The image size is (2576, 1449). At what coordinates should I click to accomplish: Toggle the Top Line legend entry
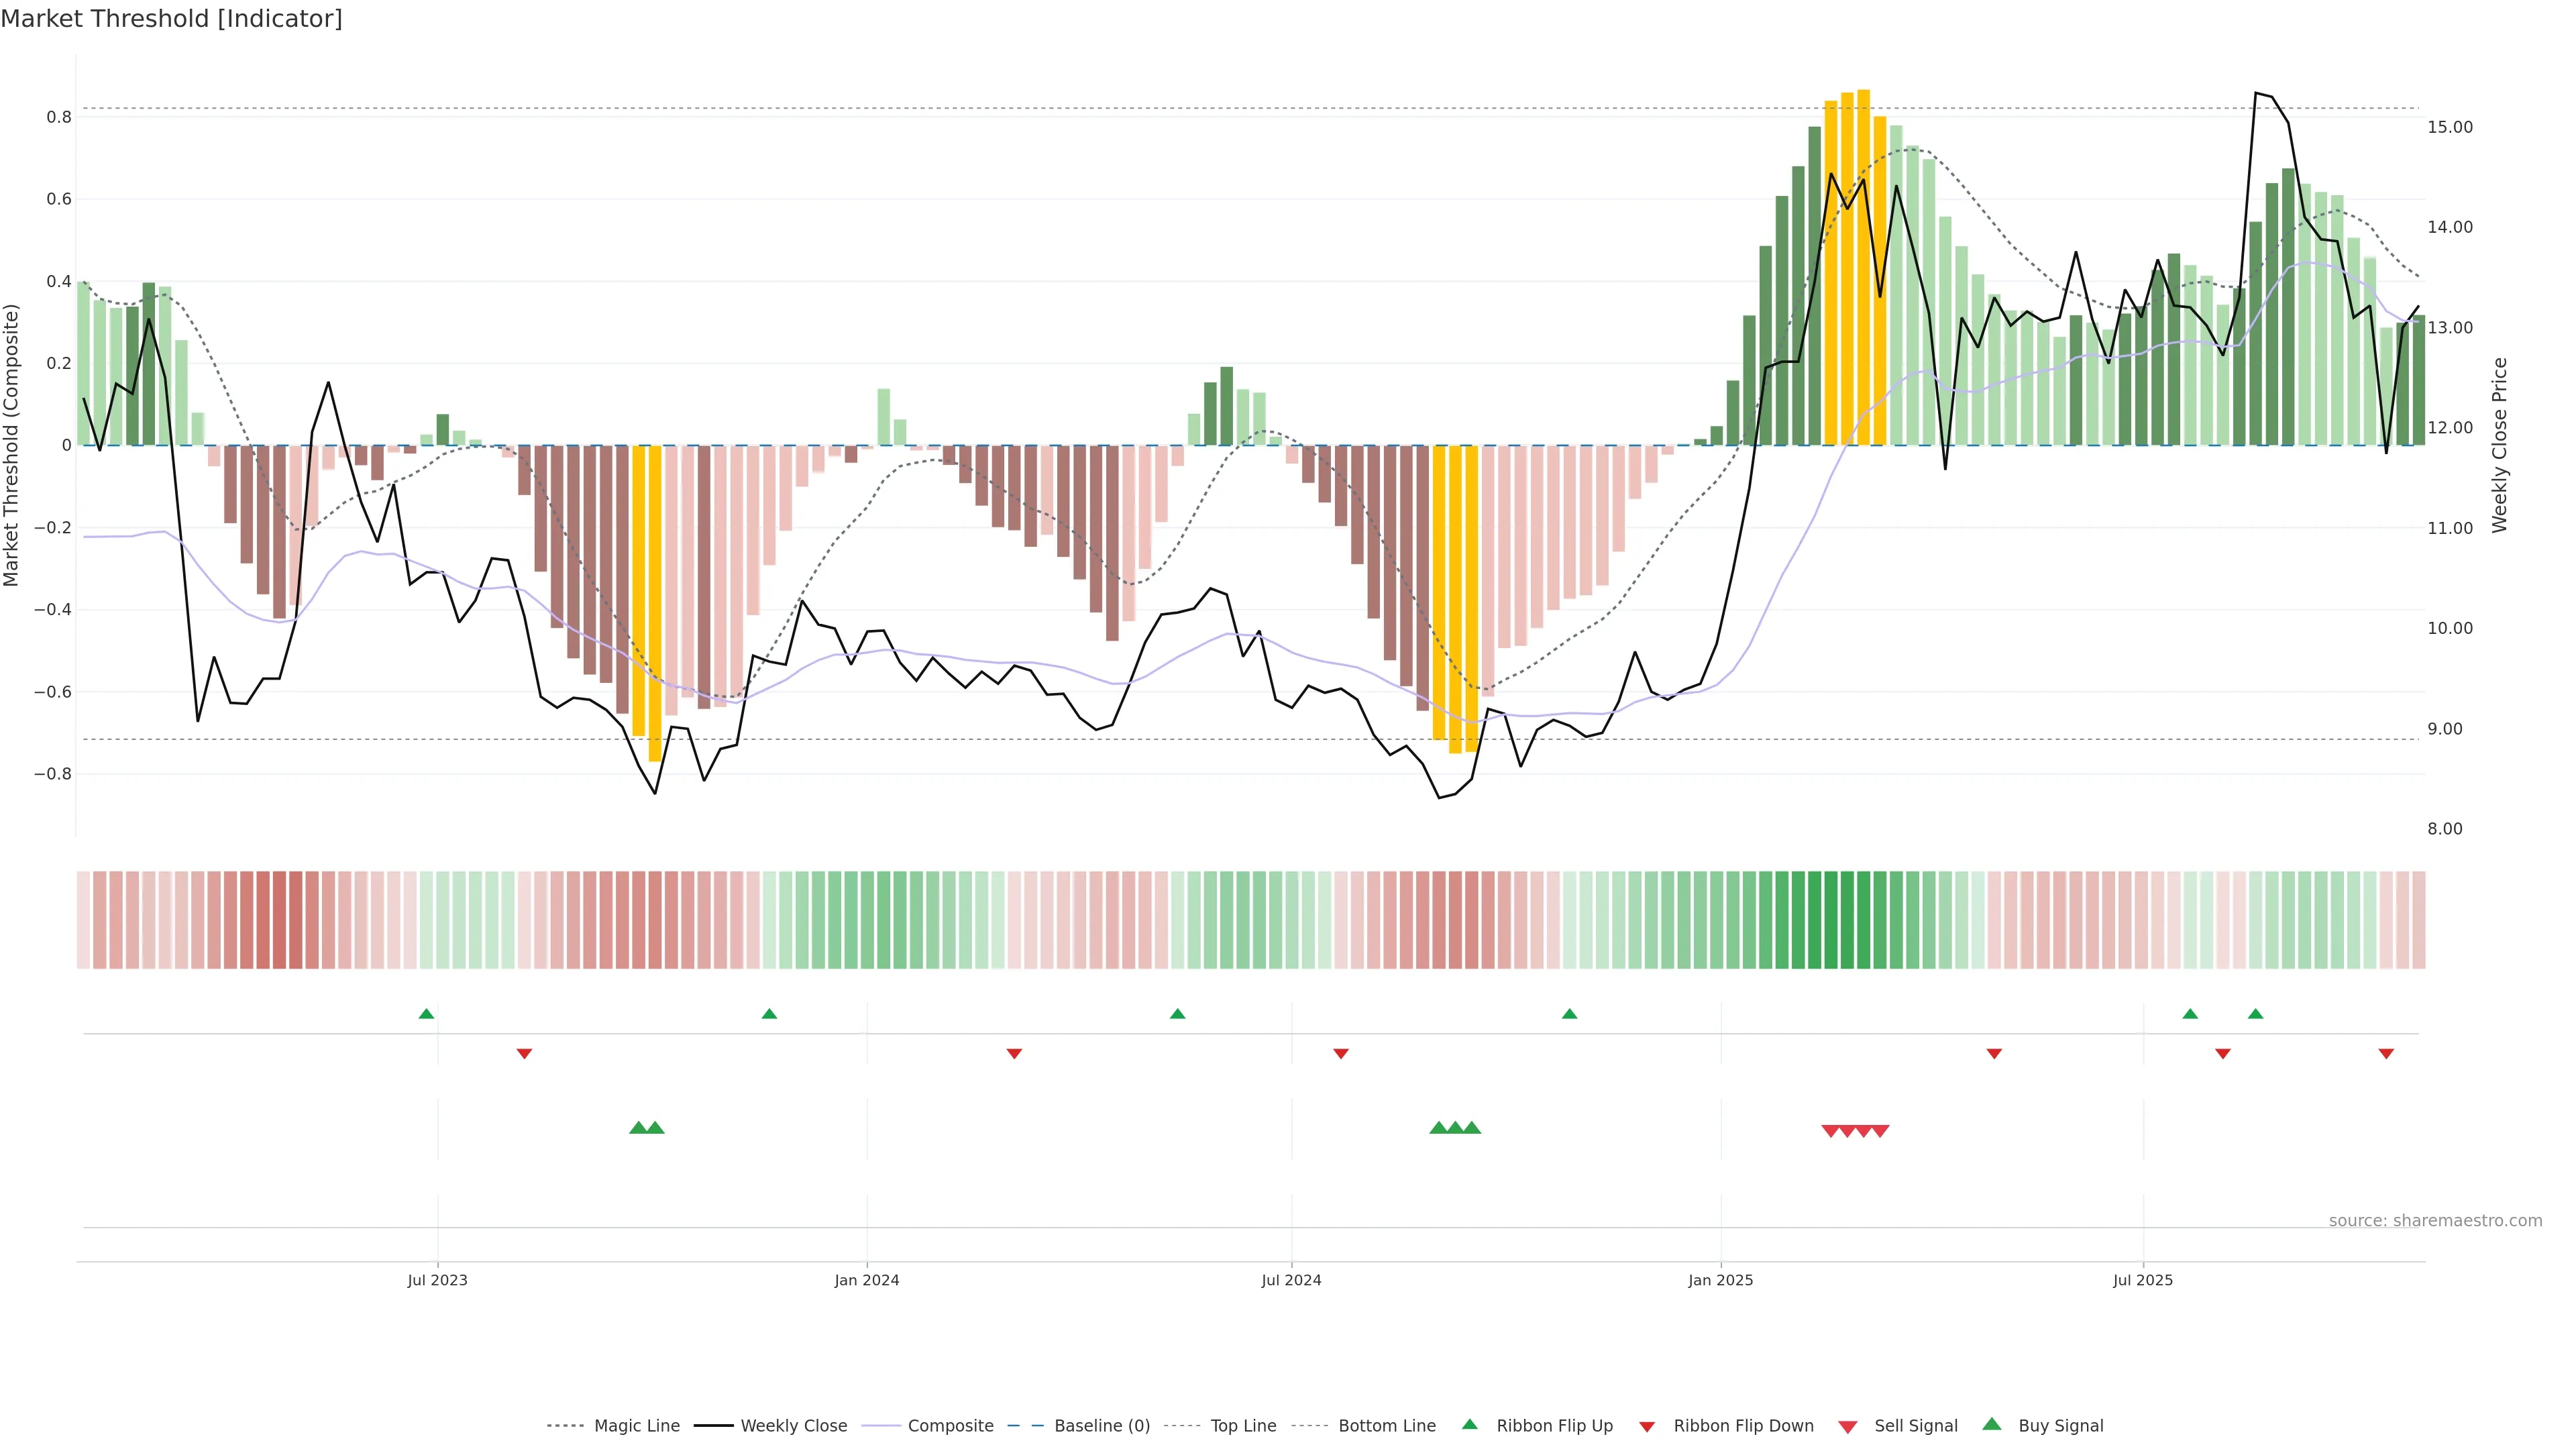coord(1243,1426)
